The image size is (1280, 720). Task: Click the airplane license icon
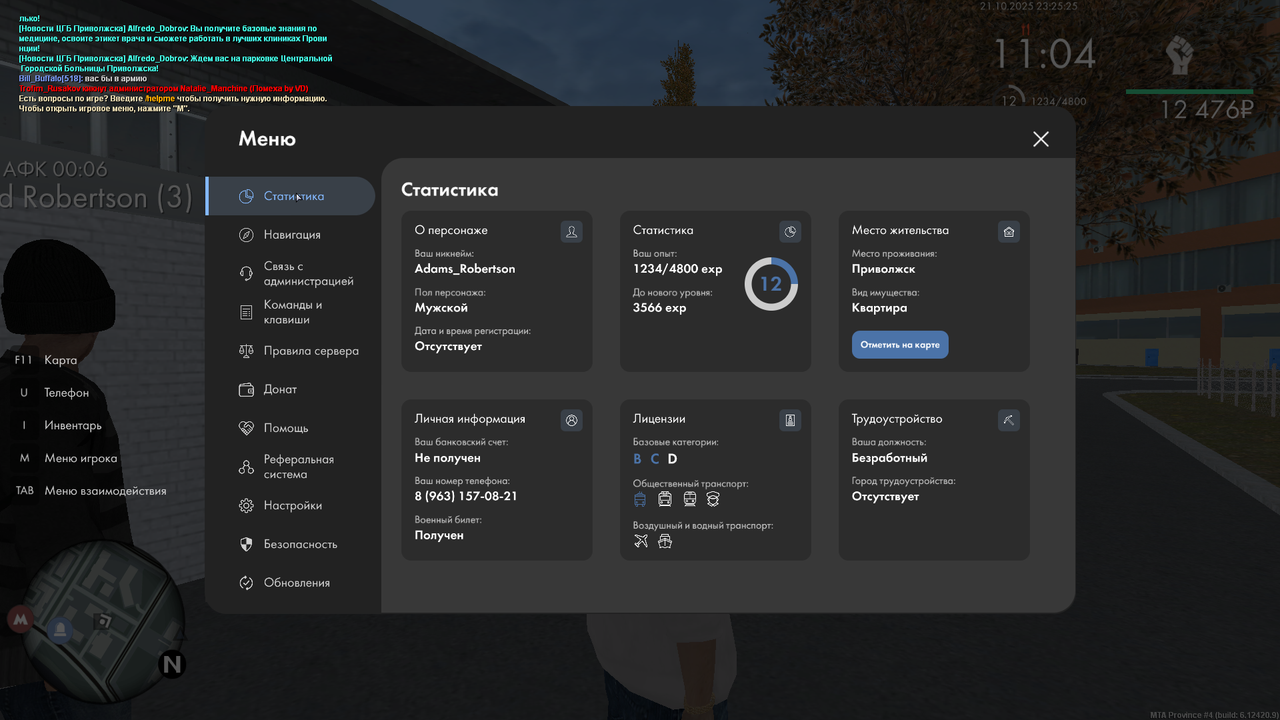click(x=641, y=541)
